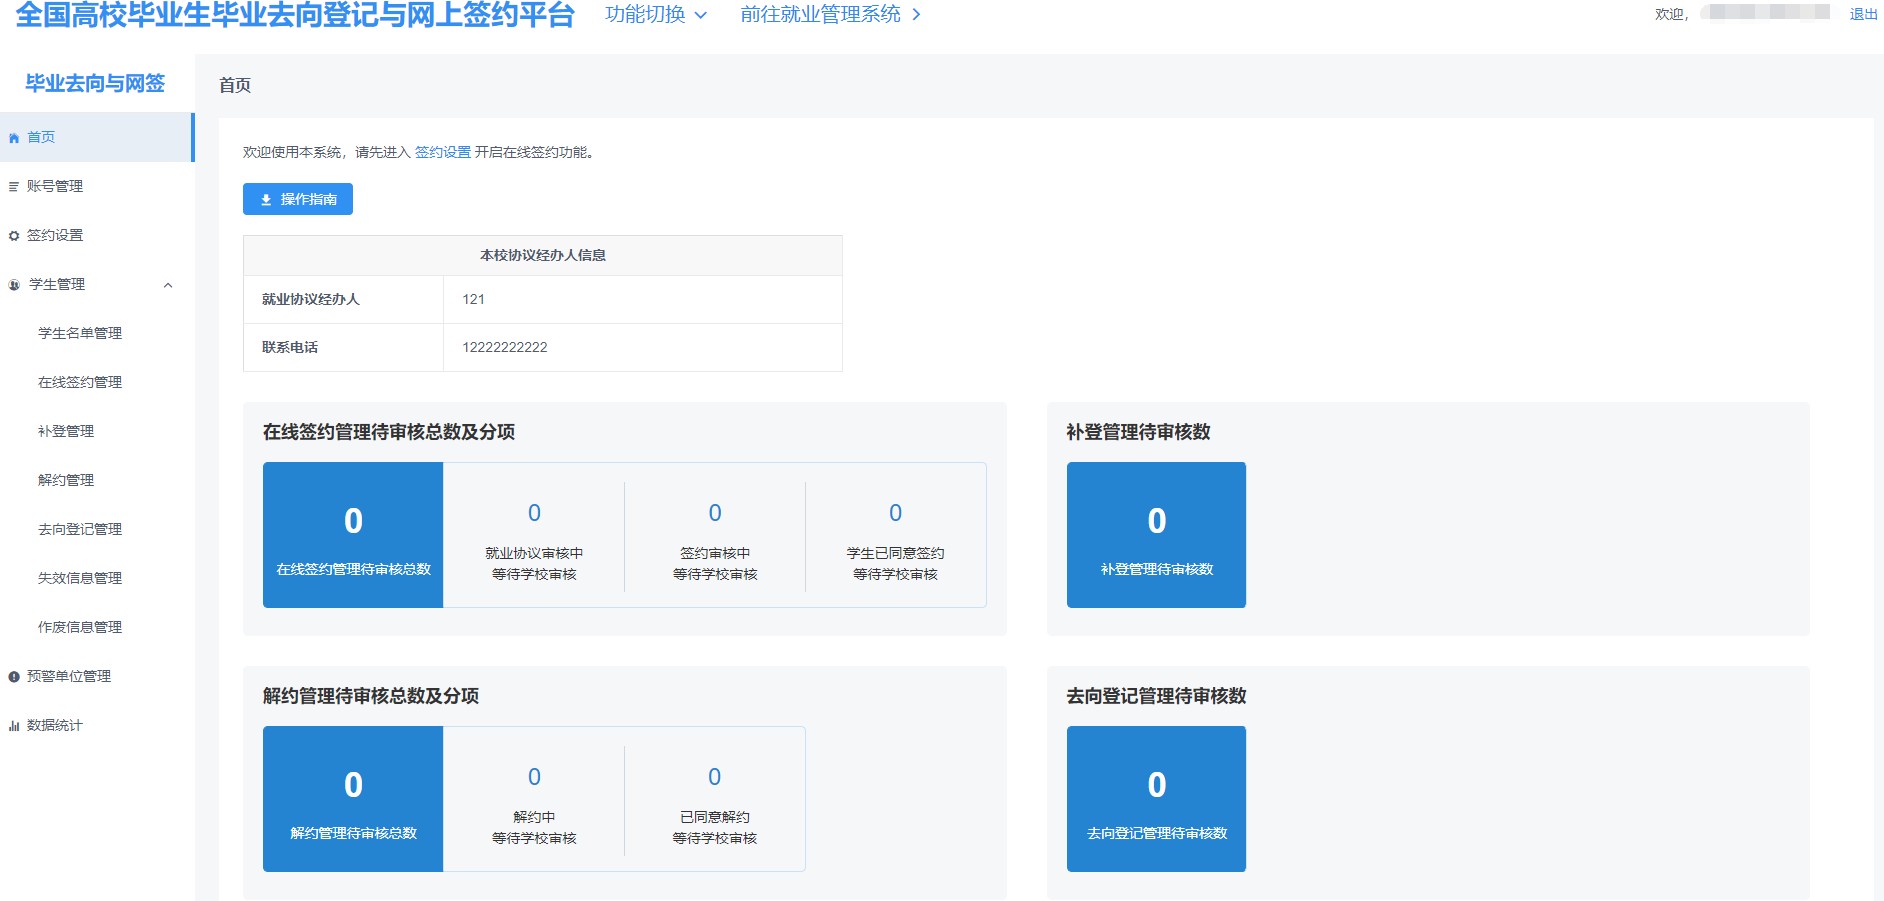Click the 补登管理待审核数 blue tile
1884x901 pixels.
tap(1156, 535)
